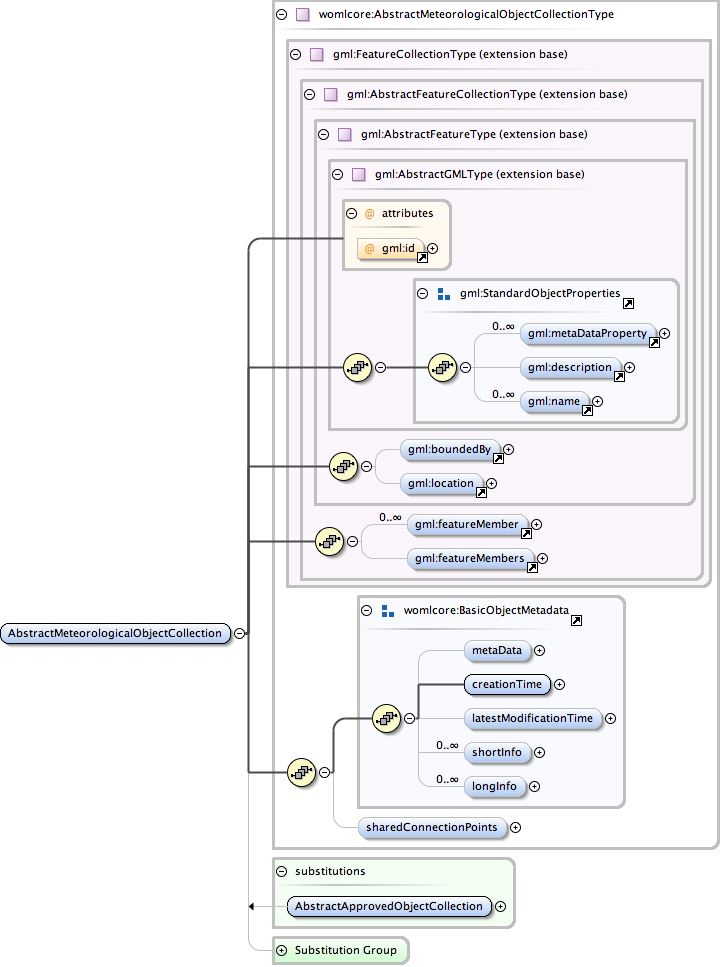This screenshot has height=967, width=720.
Task: Collapse gml:FeatureCollectionType extension base
Action: [x=296, y=54]
